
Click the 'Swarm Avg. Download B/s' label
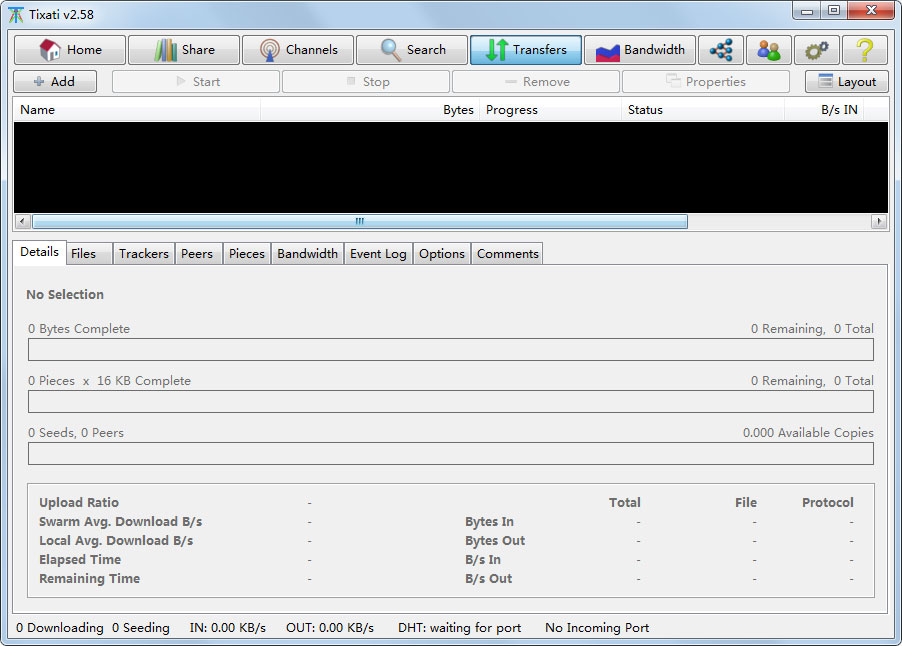click(x=121, y=522)
